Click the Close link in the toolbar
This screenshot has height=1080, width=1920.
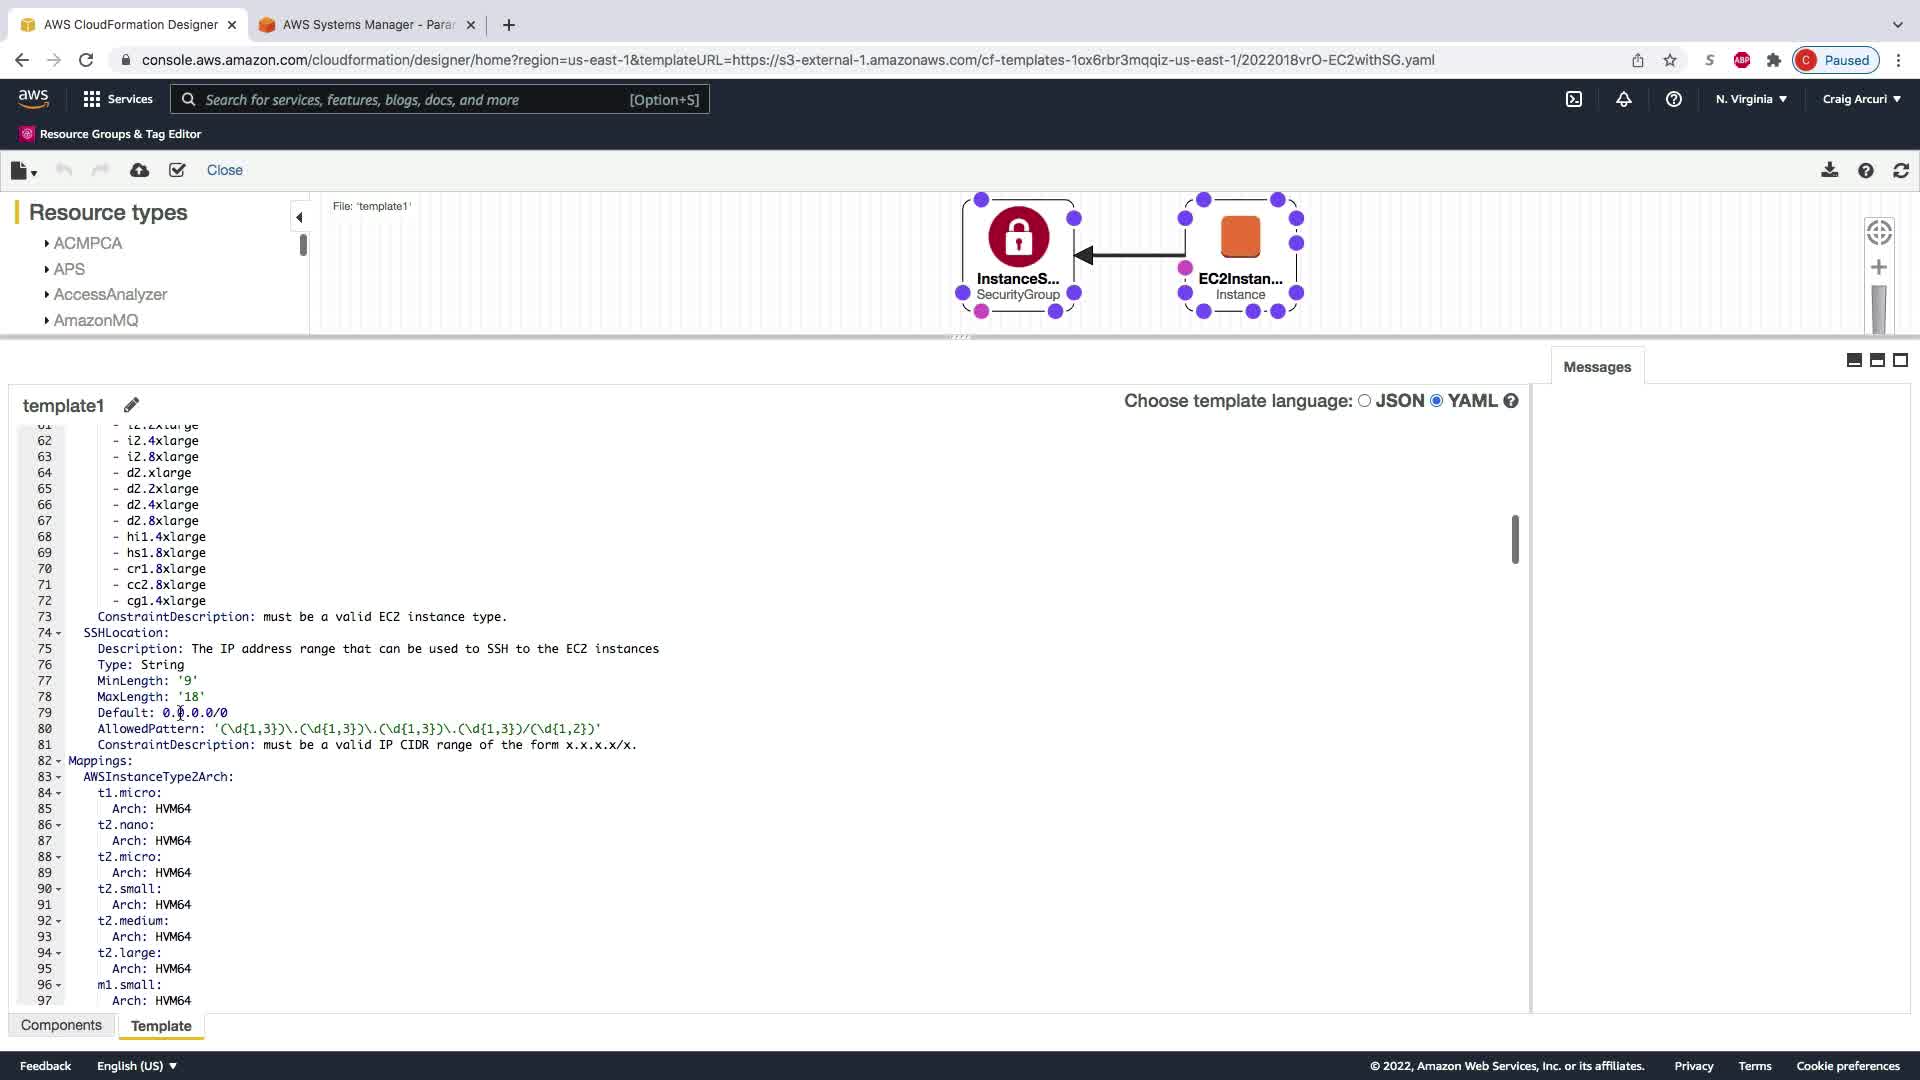pos(225,170)
